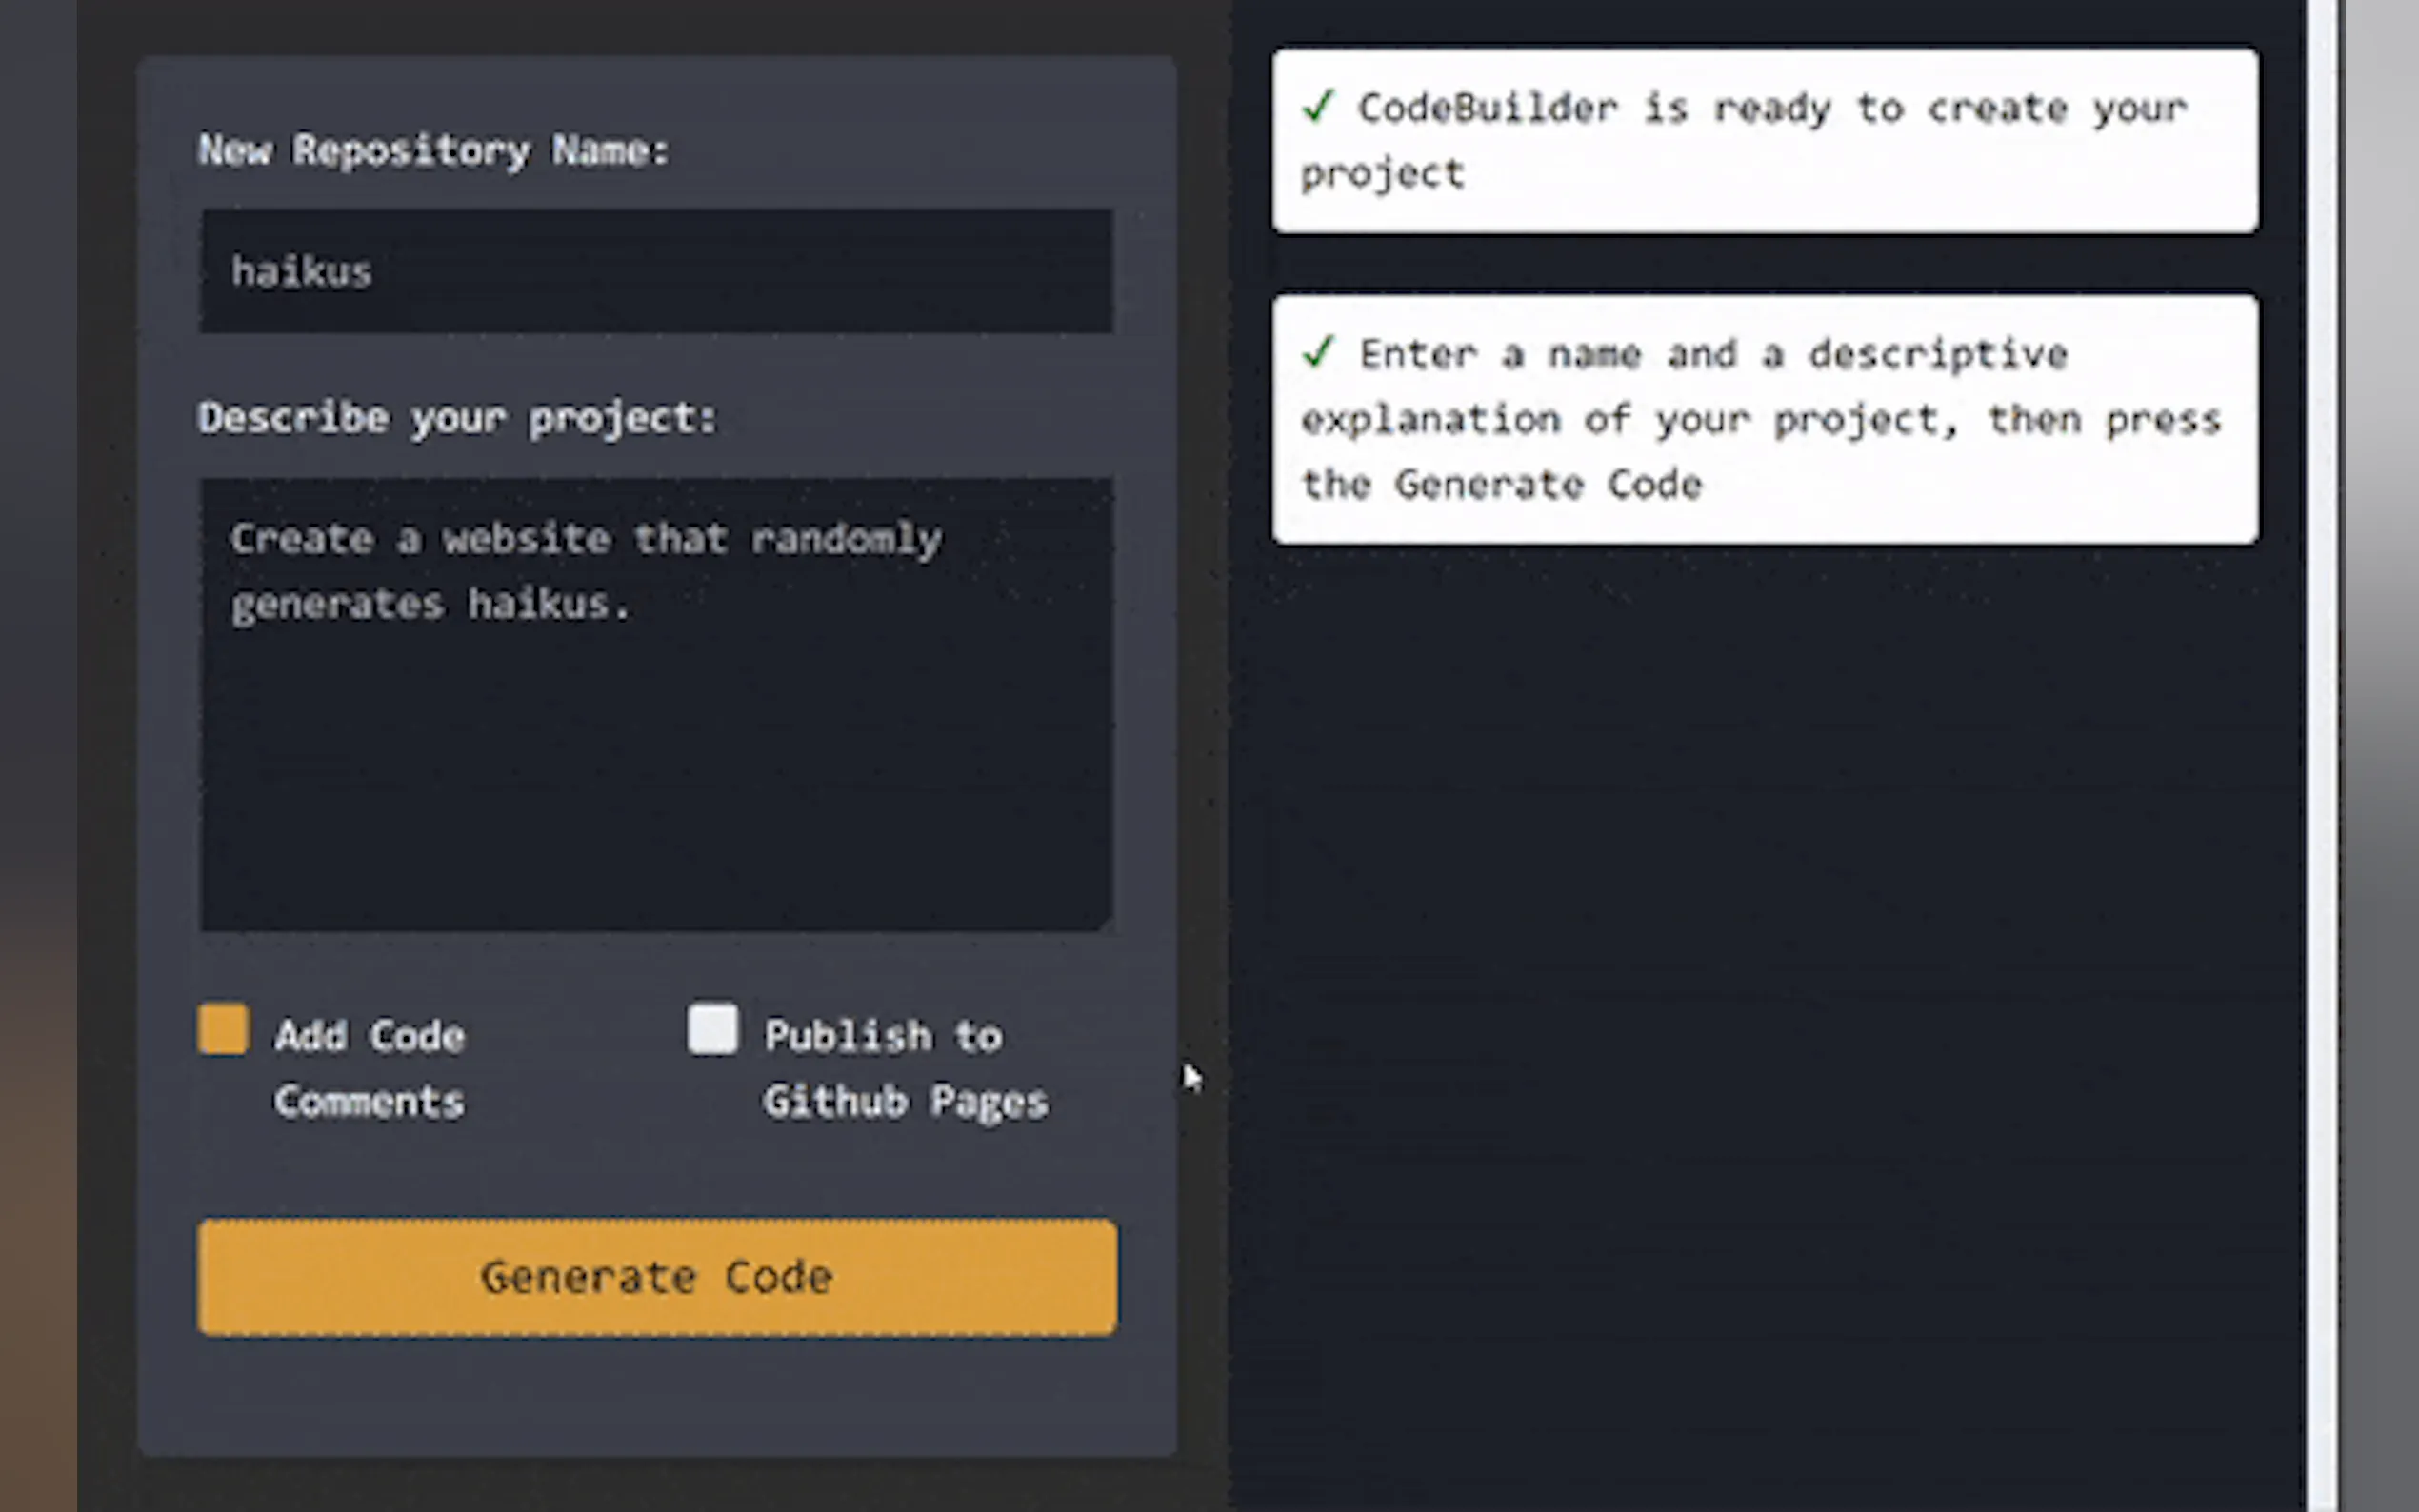Grab the description textarea resize handle corner
2419x1512 pixels.
tap(1105, 922)
